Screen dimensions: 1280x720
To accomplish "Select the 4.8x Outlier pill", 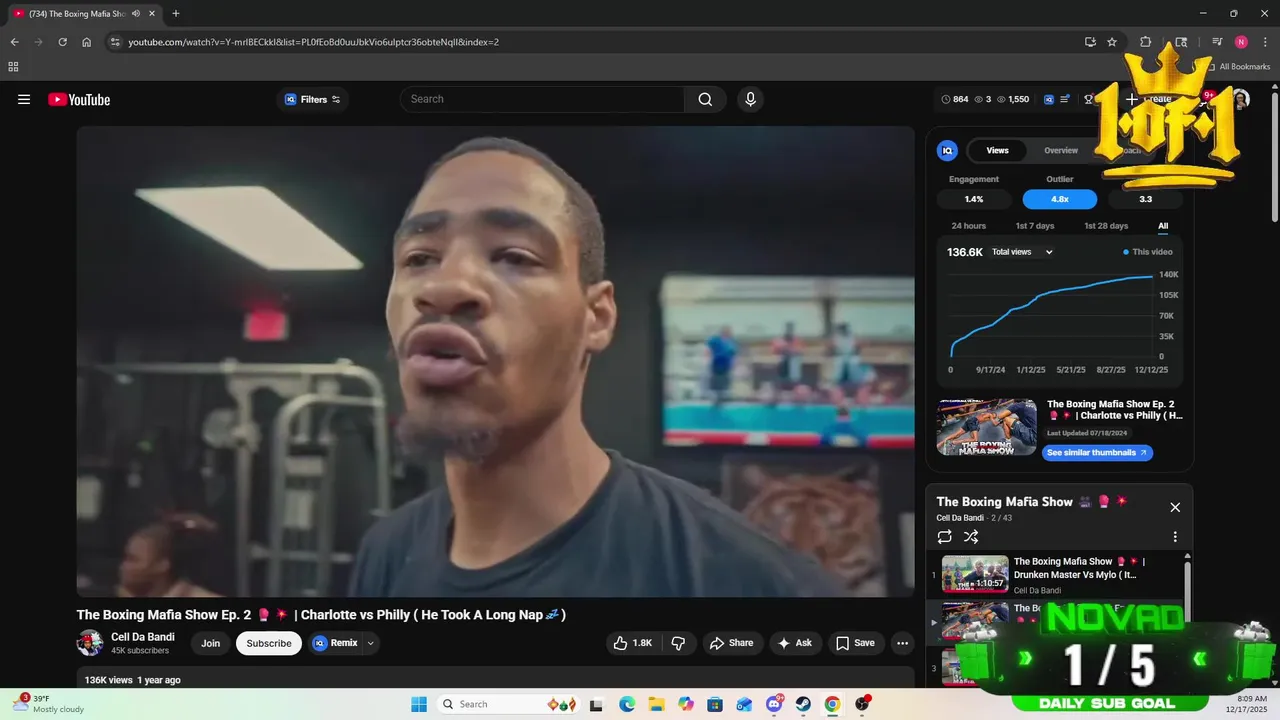I will (1060, 199).
